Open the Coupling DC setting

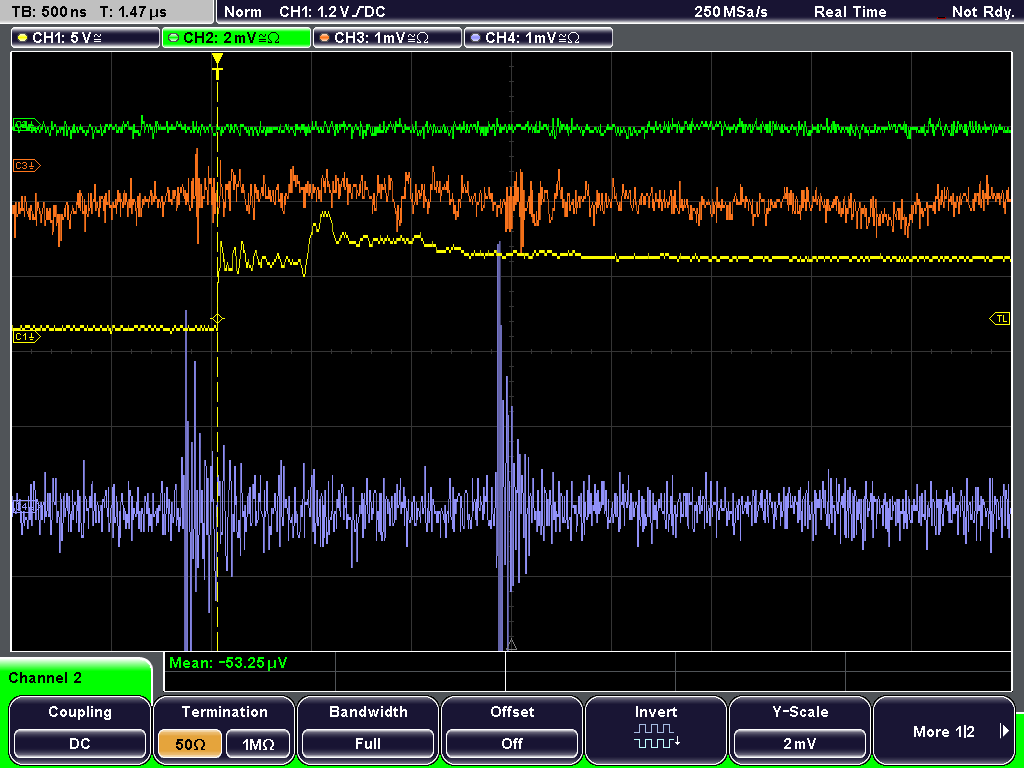(80, 728)
